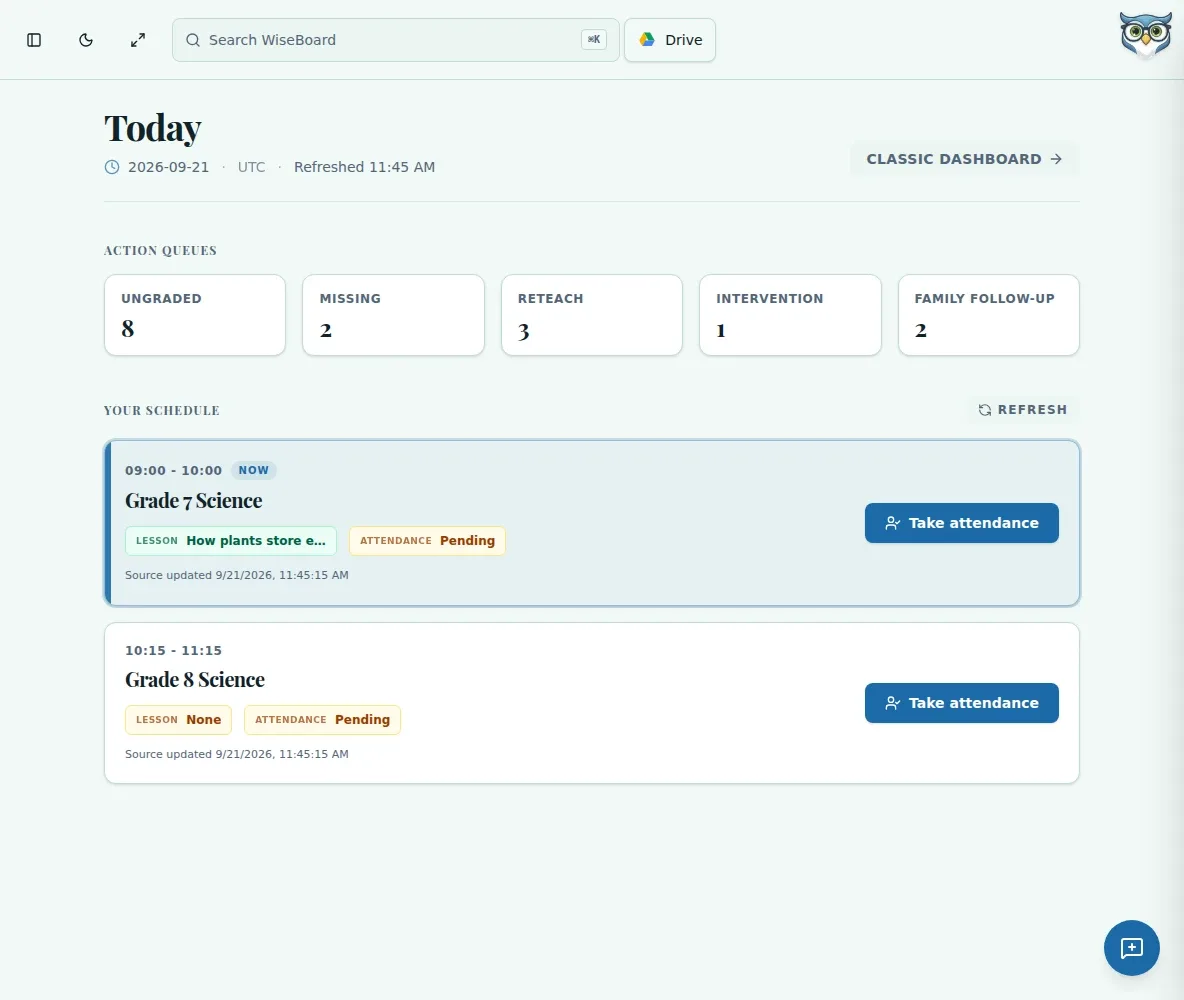Click Grade 7 Science attendance Pending badge
Screen dimensions: 1184x1000
(x=427, y=541)
